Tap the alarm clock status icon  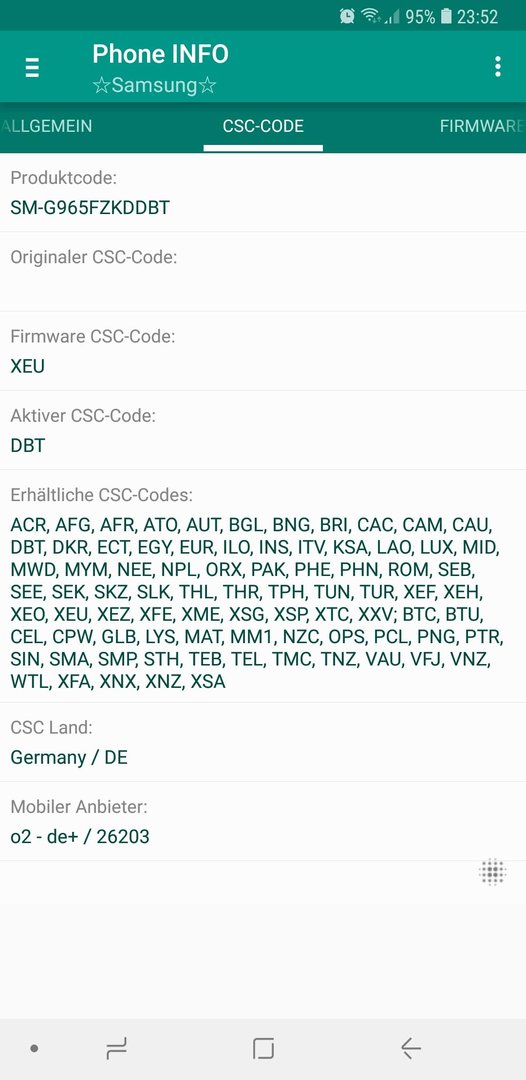(348, 15)
